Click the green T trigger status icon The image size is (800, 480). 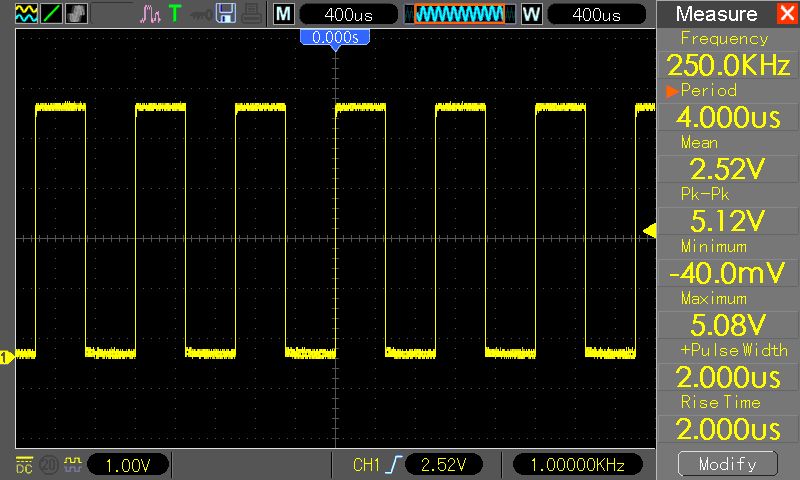175,15
